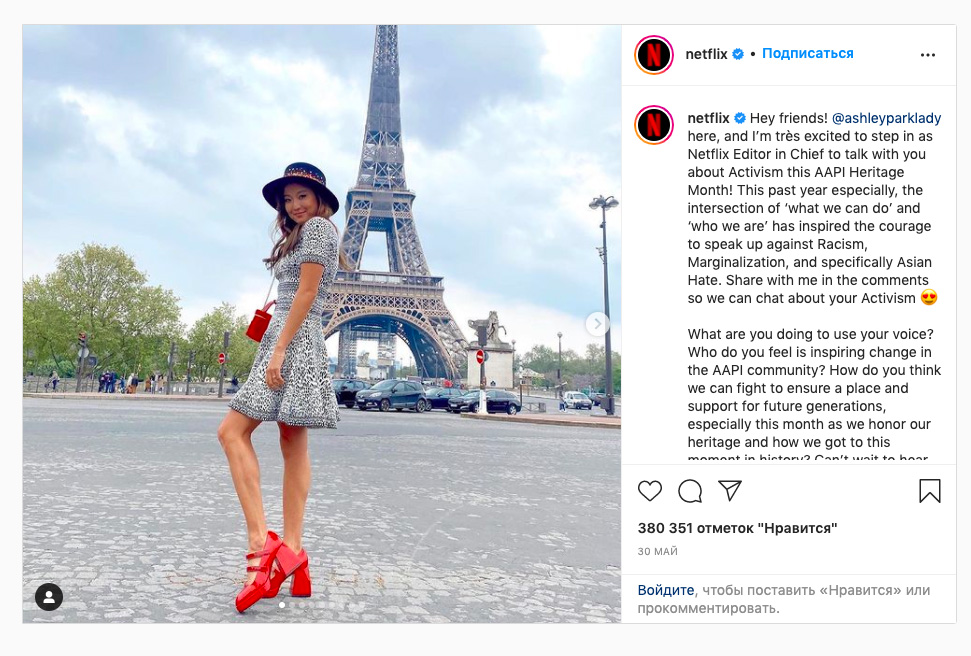Select the first carousel indicator dot
This screenshot has height=656, width=971.
(x=282, y=605)
